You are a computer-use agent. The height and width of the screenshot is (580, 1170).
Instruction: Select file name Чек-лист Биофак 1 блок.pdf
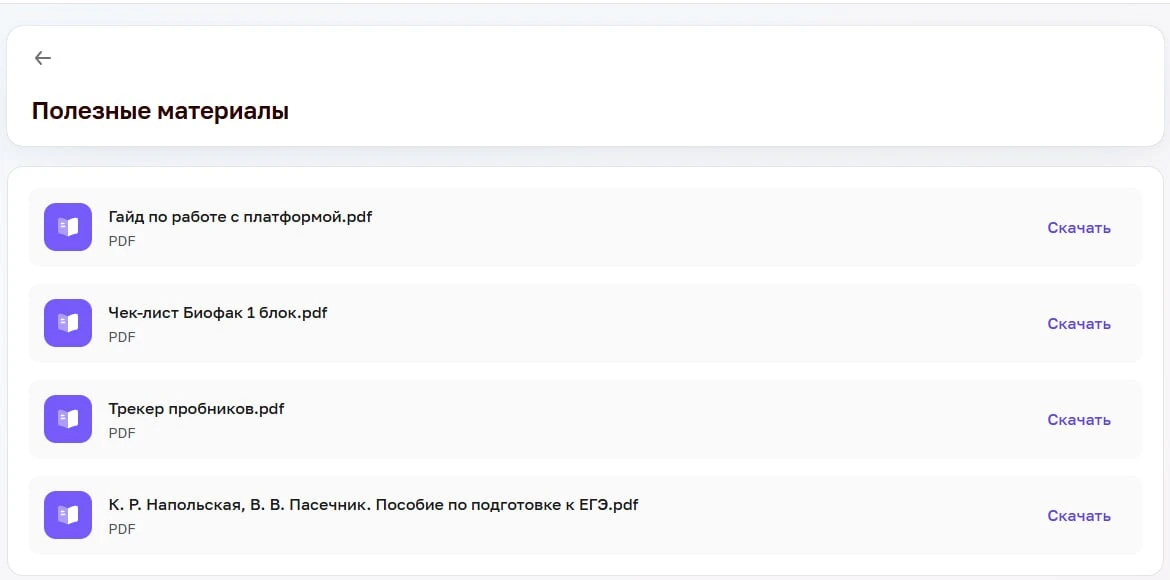[218, 313]
